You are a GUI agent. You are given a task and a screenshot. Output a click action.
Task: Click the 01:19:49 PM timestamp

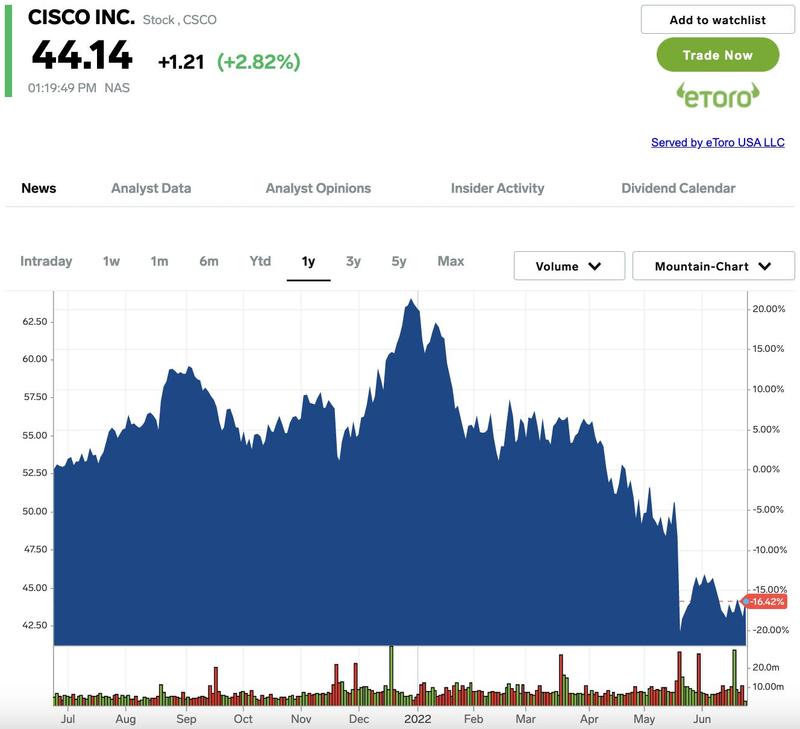[x=62, y=88]
